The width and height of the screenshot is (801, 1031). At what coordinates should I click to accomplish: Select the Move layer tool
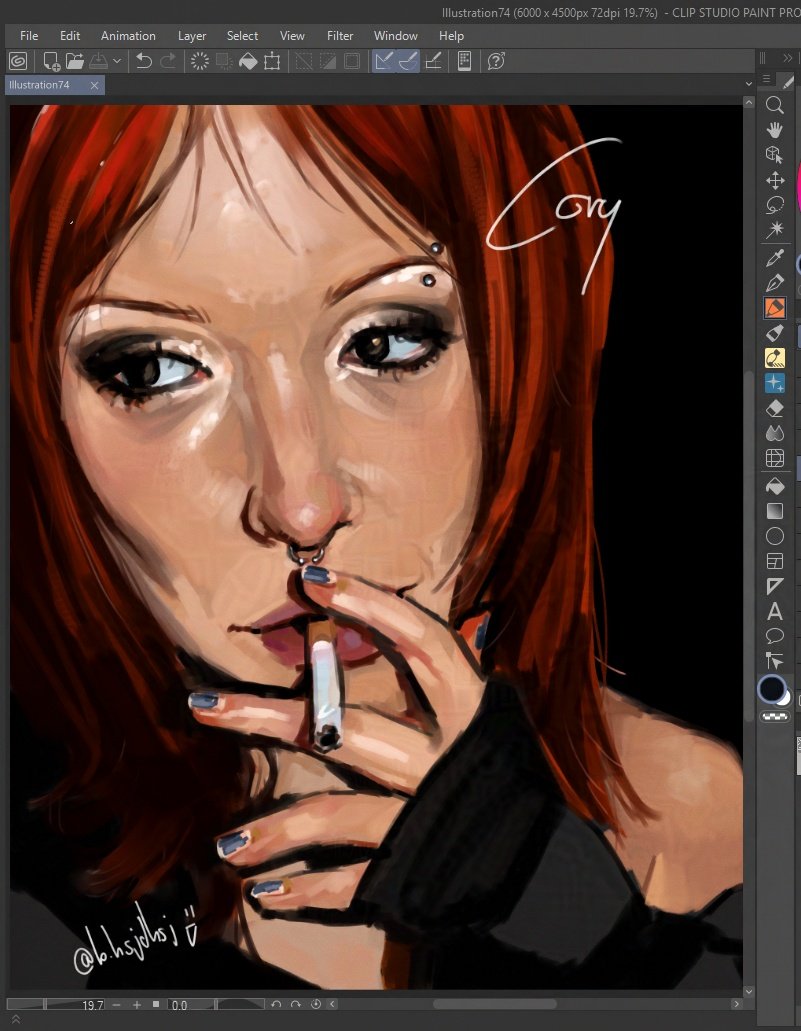(775, 180)
